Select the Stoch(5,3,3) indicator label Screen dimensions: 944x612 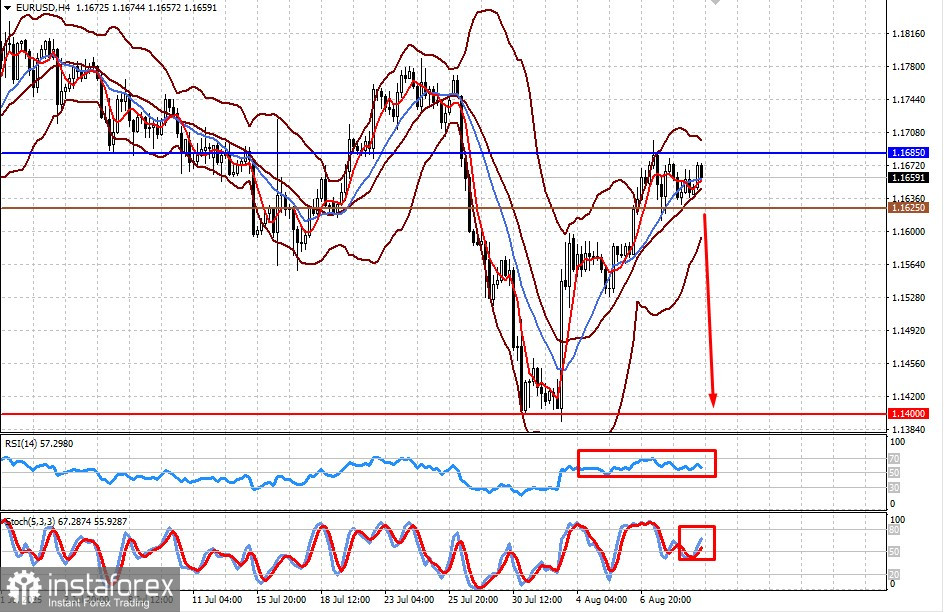(x=65, y=522)
